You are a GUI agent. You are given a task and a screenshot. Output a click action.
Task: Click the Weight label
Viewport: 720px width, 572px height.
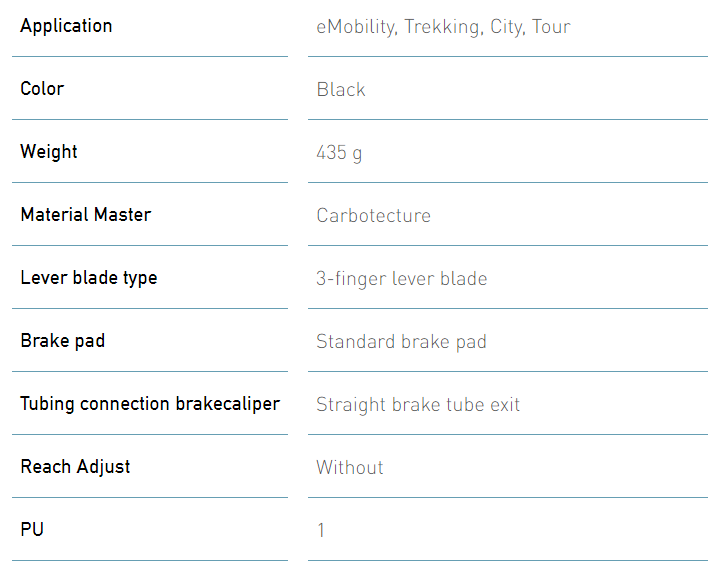point(49,152)
